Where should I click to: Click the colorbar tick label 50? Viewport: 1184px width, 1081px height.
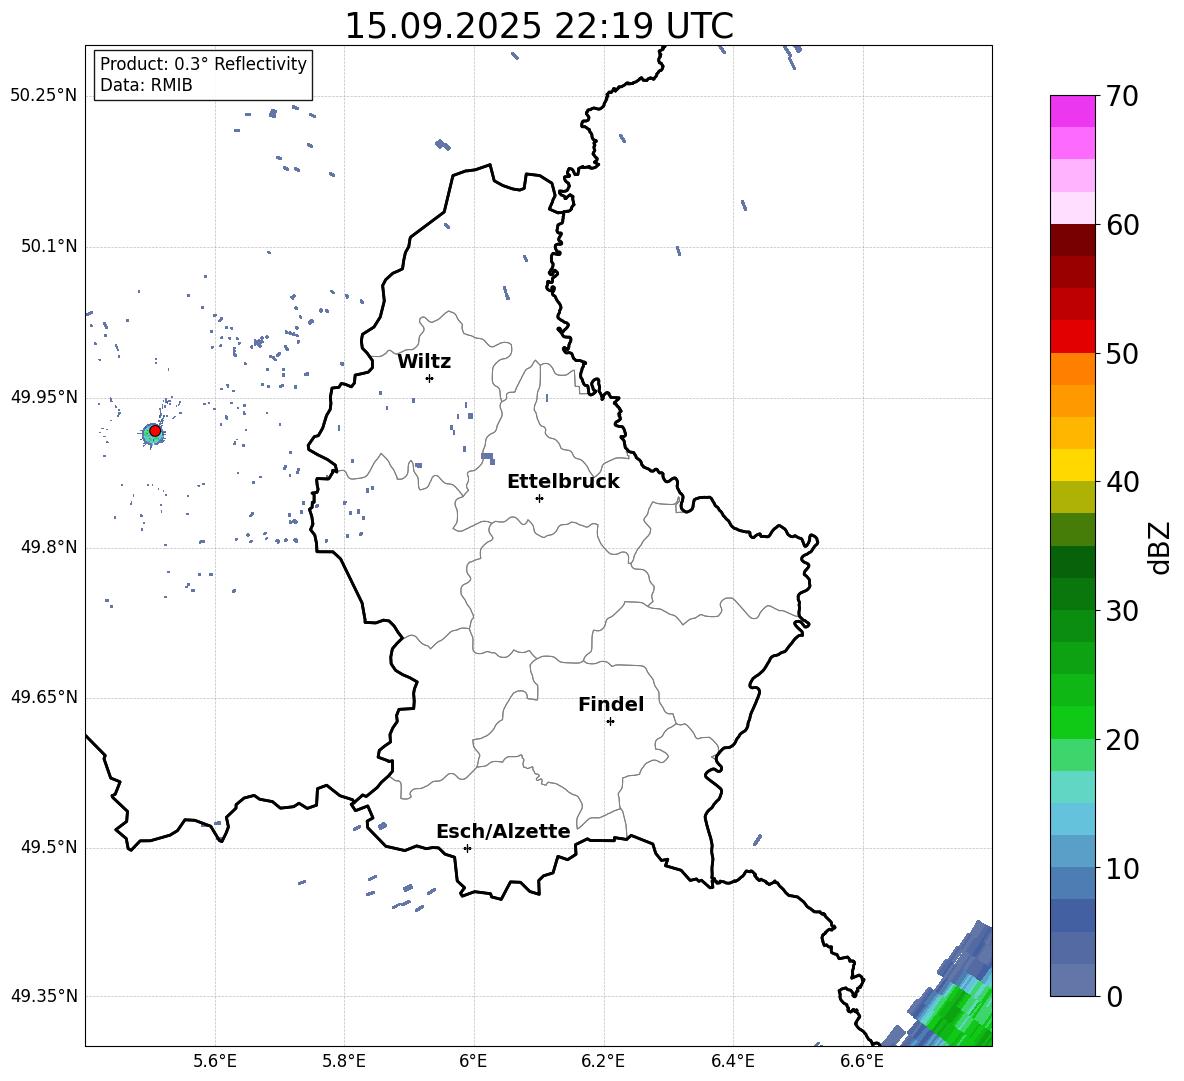point(1122,353)
